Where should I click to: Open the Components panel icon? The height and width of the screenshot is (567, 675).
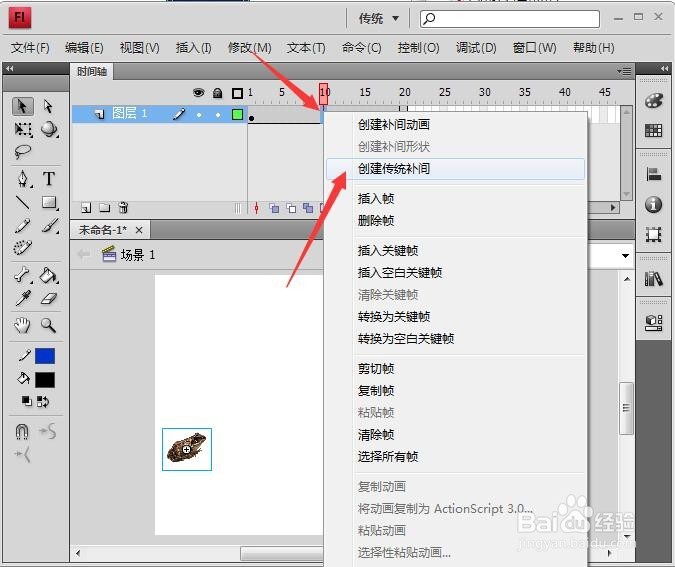click(x=653, y=322)
